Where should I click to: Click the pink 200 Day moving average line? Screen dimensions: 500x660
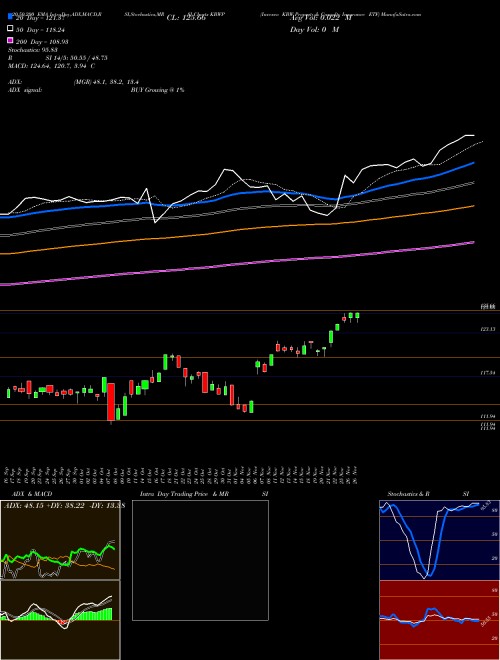237,264
